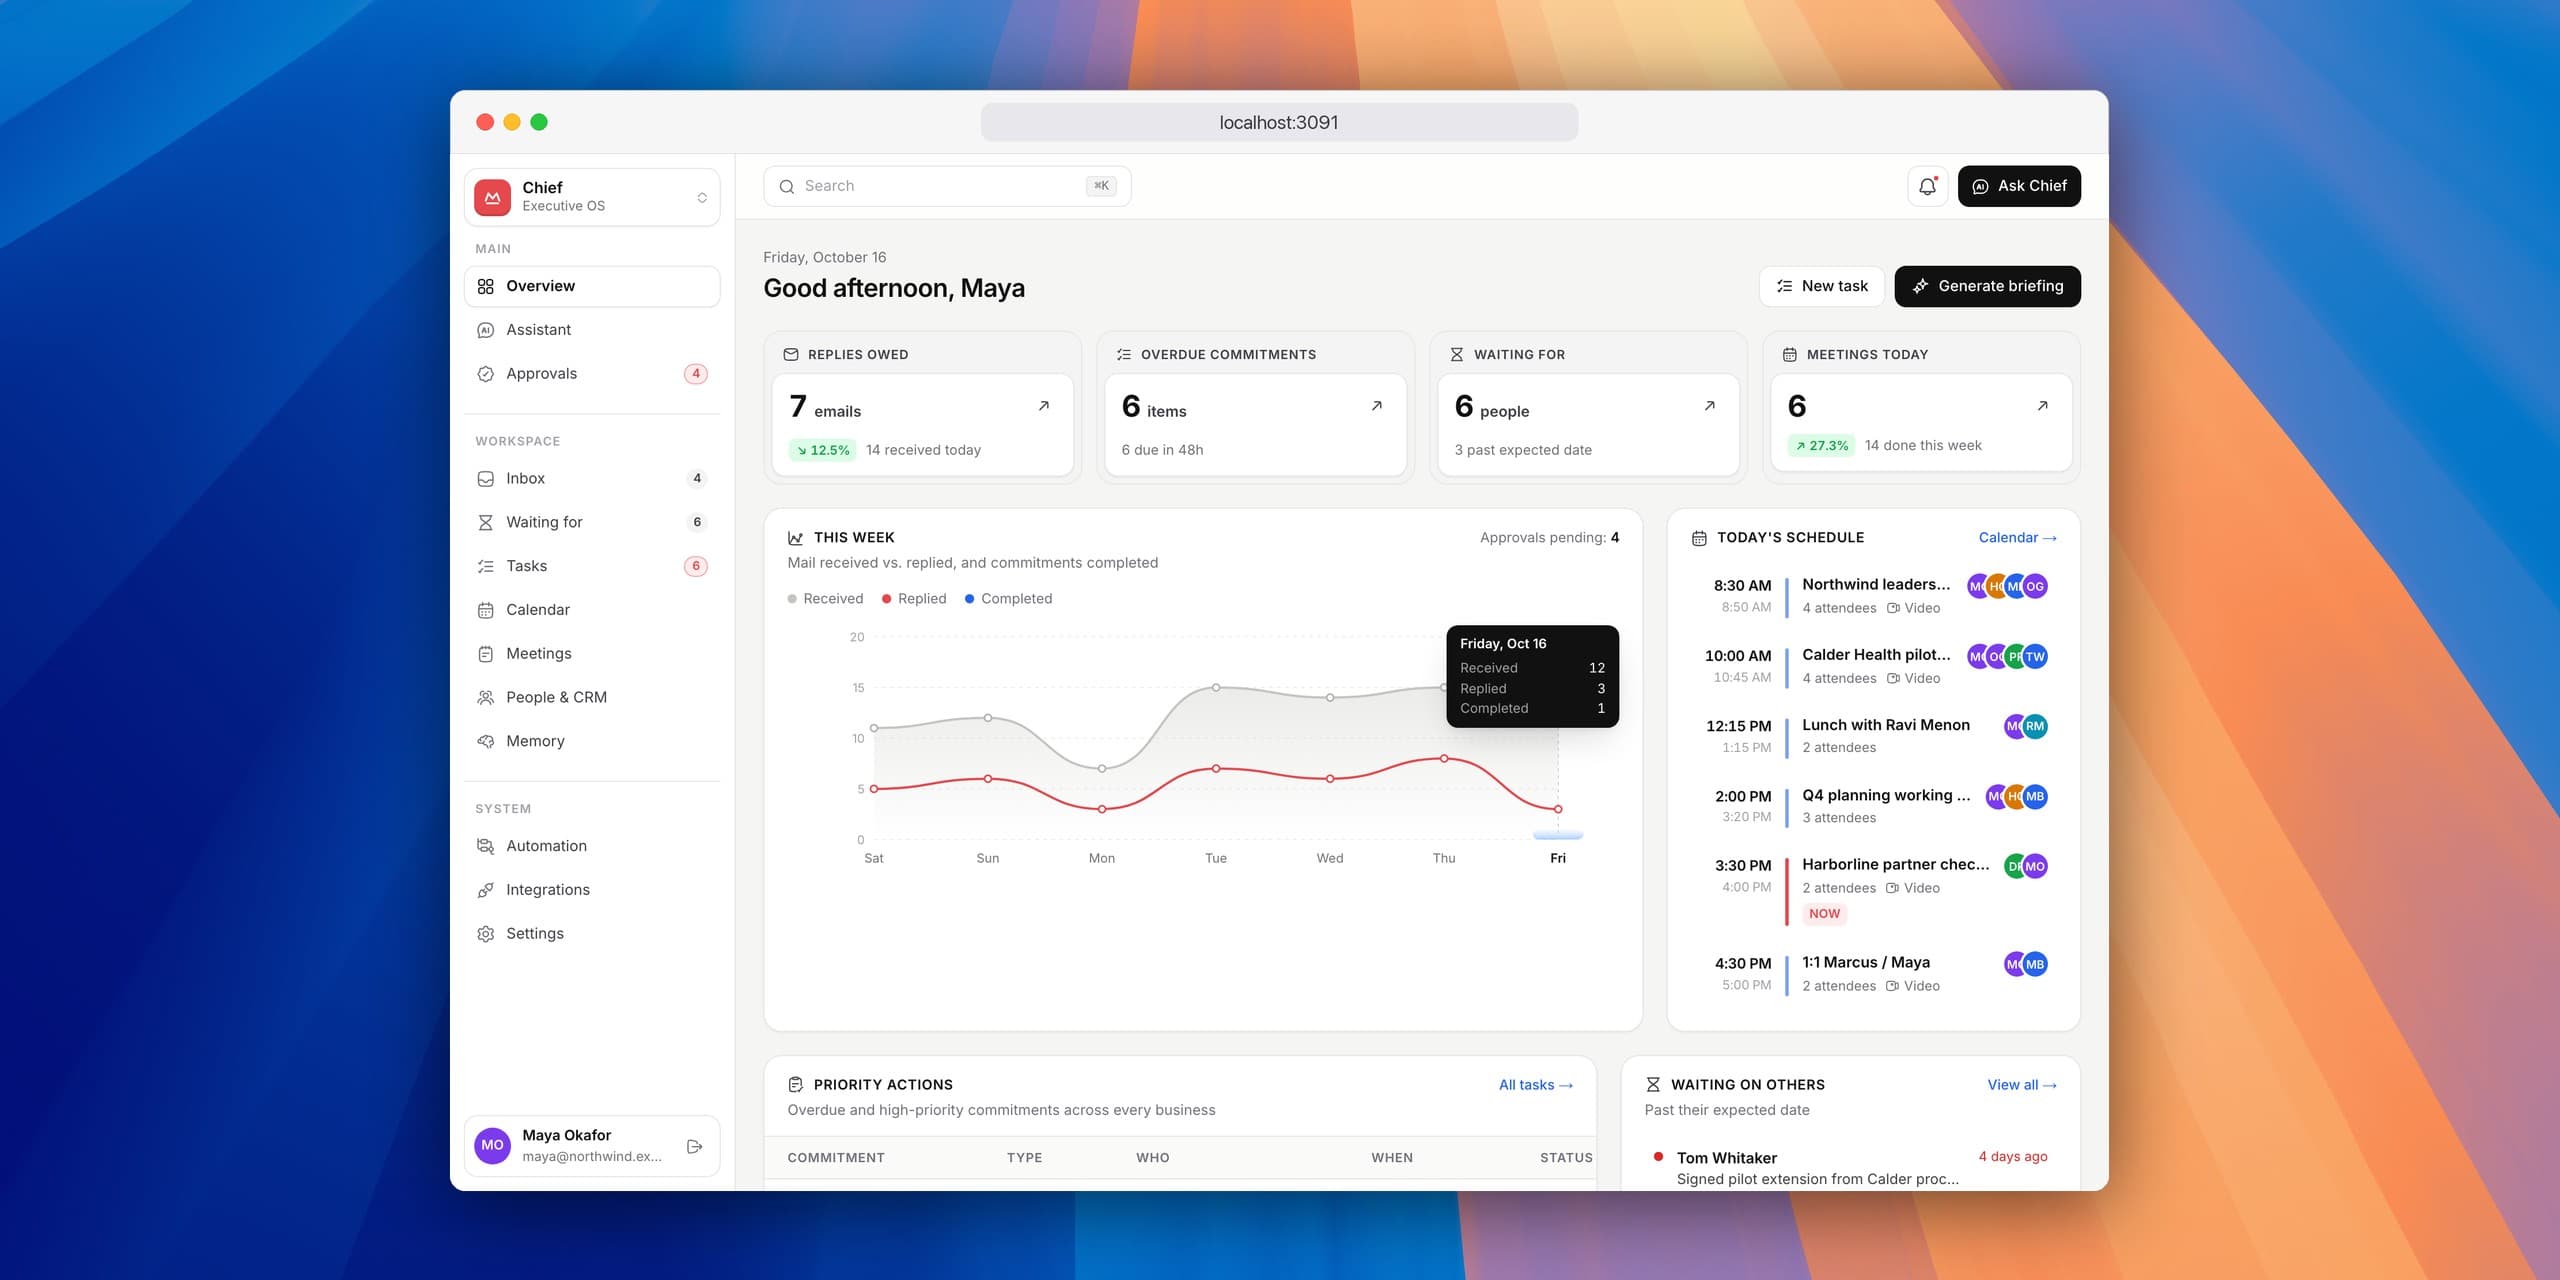Toggle the Completed series in chart legend
The width and height of the screenshot is (2560, 1280).
[x=1008, y=599]
